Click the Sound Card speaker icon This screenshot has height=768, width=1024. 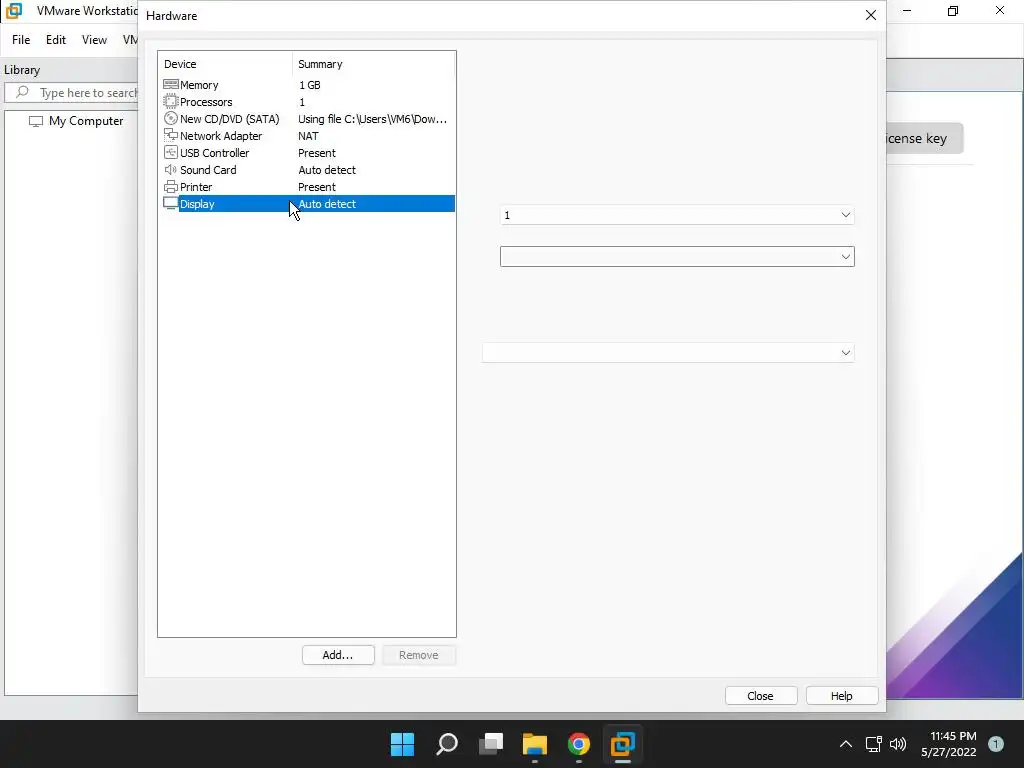point(170,169)
